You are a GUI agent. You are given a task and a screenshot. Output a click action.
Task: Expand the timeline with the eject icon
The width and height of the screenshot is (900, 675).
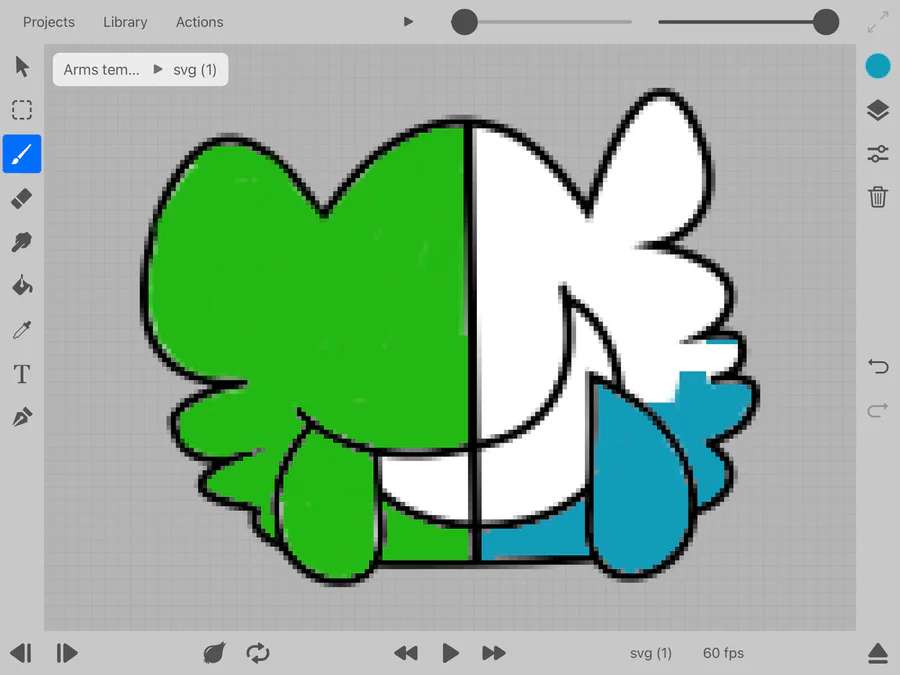pos(878,653)
